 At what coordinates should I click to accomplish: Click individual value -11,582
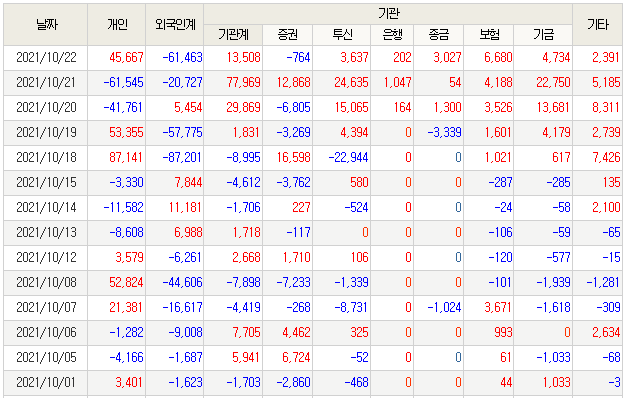pos(123,208)
